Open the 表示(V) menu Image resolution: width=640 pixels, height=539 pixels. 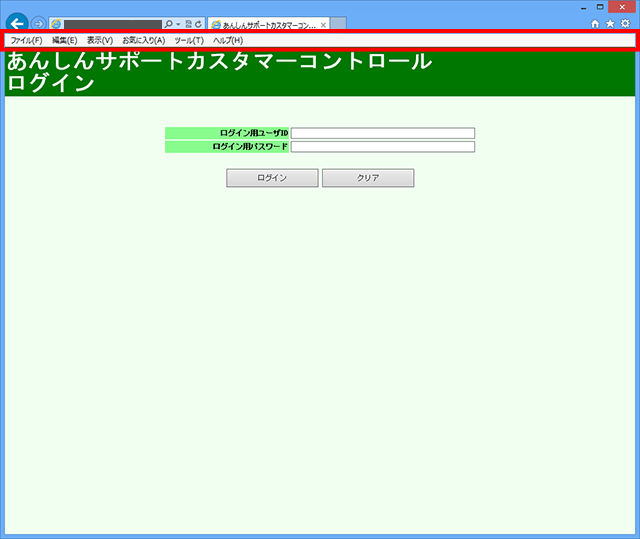(100, 40)
